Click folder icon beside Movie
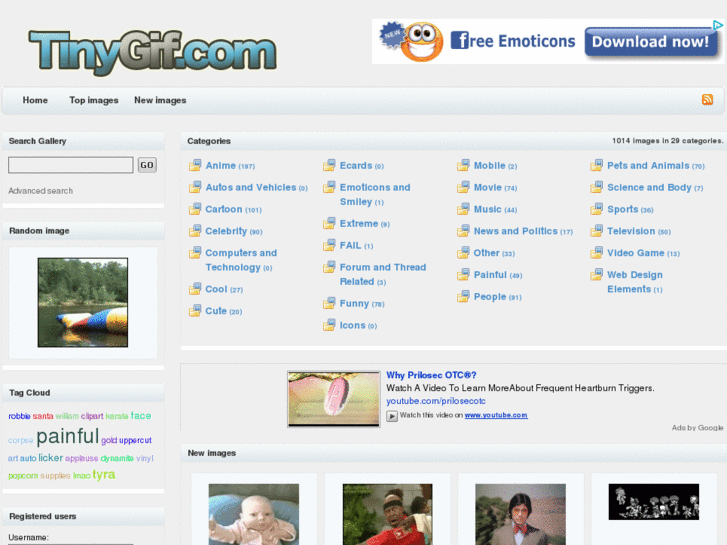 point(463,187)
